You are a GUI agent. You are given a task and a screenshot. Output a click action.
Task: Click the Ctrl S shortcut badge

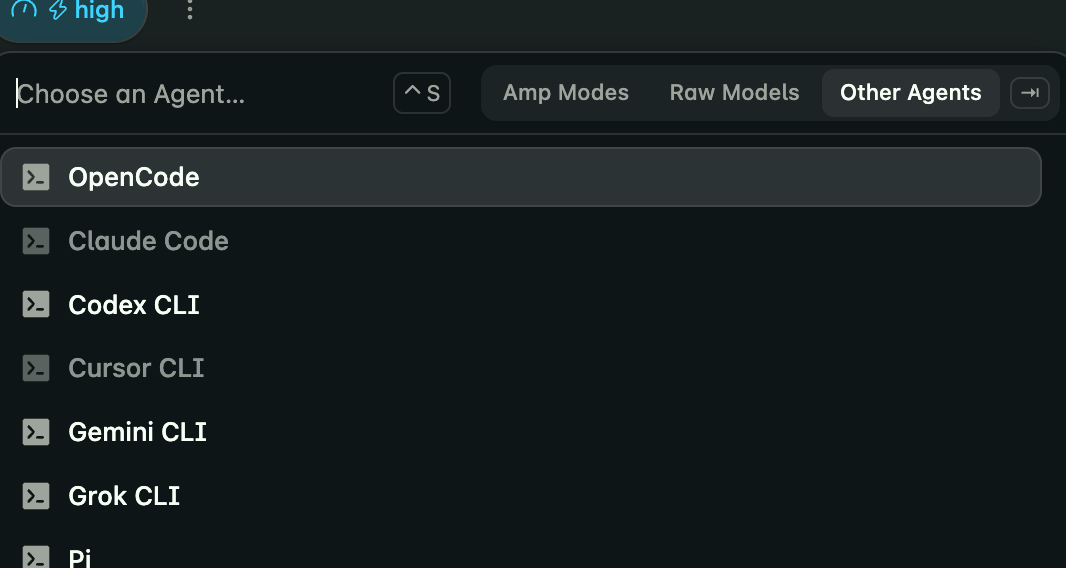(422, 93)
